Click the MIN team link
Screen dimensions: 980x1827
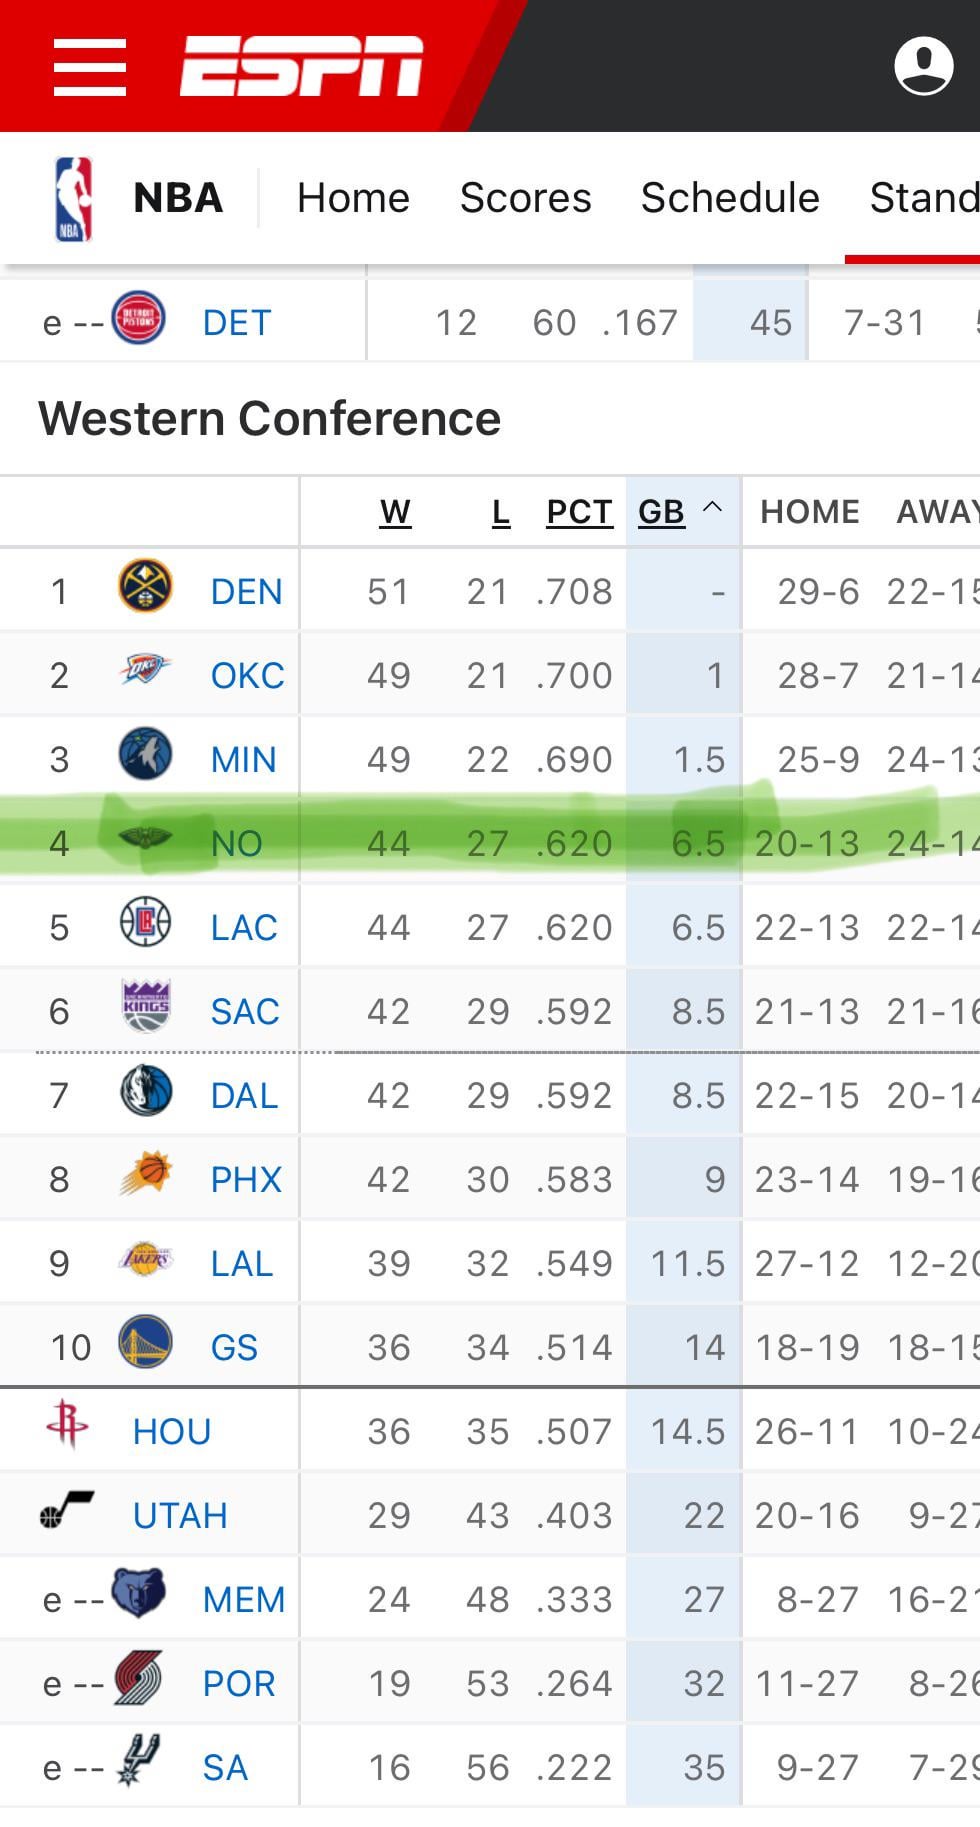pos(243,759)
